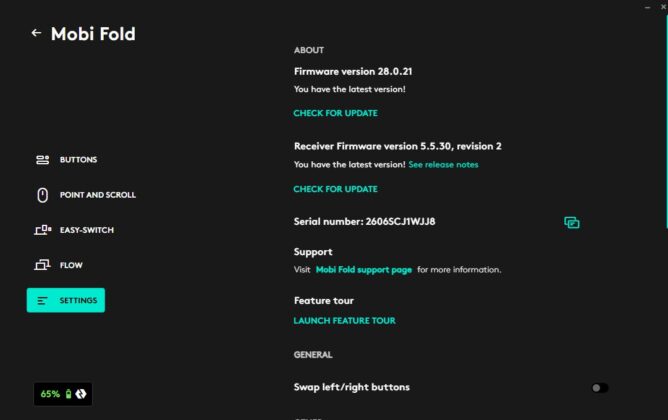Click the battery icon in status box
Viewport: 668px width, 420px height.
pos(68,394)
